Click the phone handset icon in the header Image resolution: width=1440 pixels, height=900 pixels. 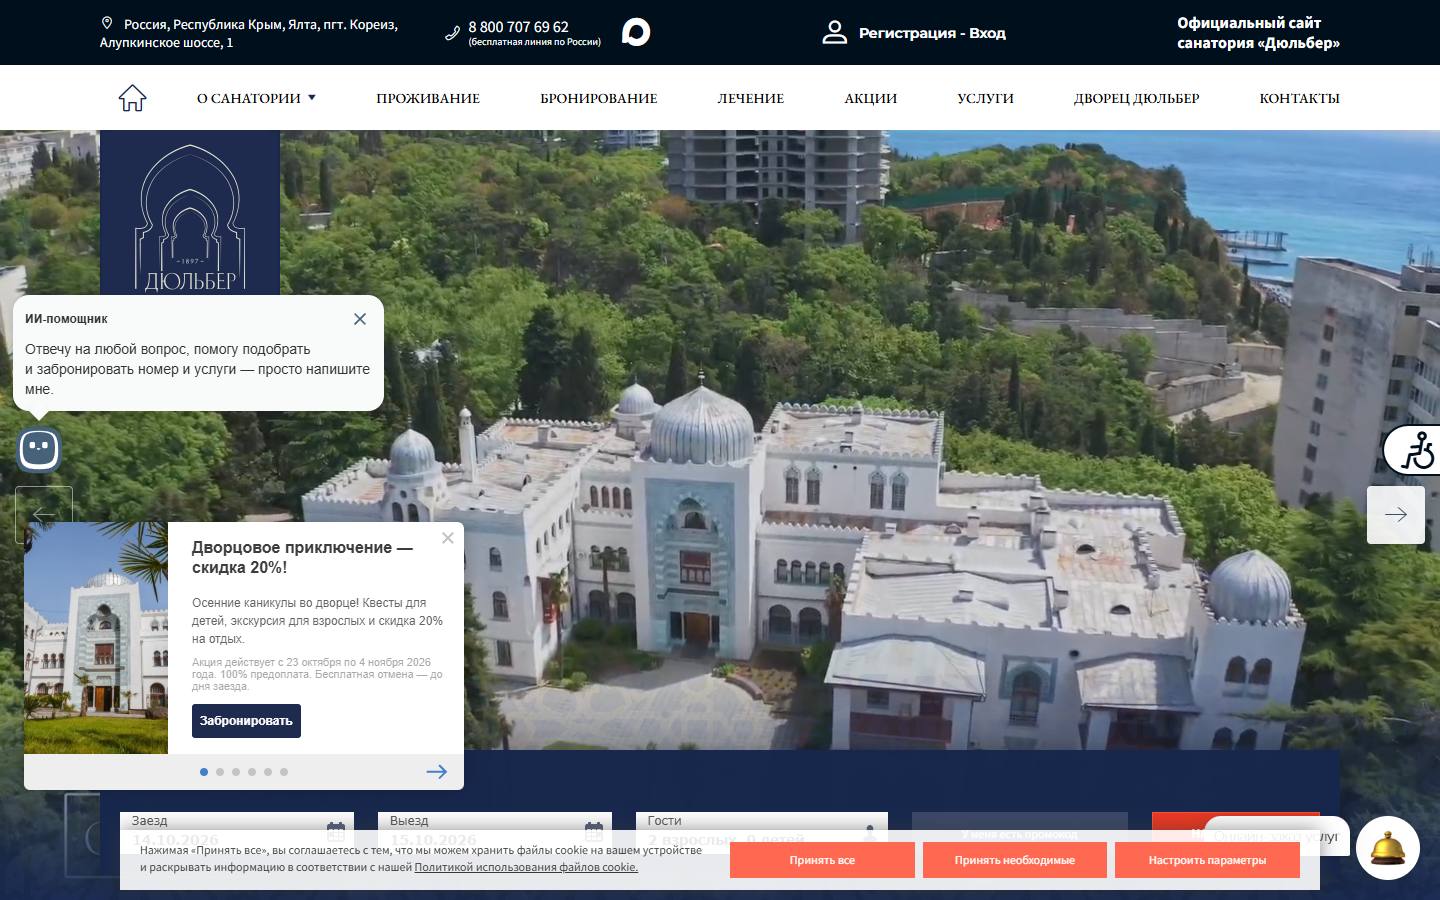coord(452,33)
